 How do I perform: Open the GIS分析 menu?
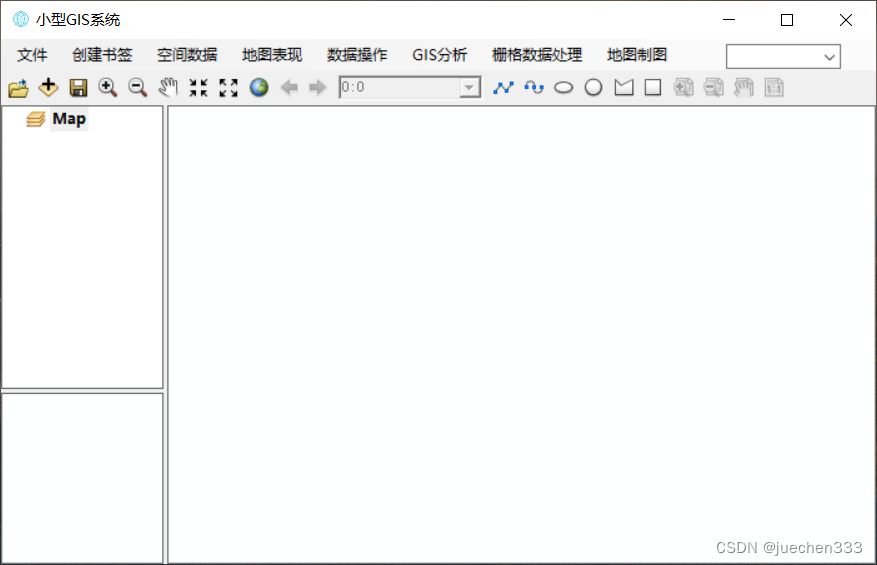pyautogui.click(x=440, y=55)
